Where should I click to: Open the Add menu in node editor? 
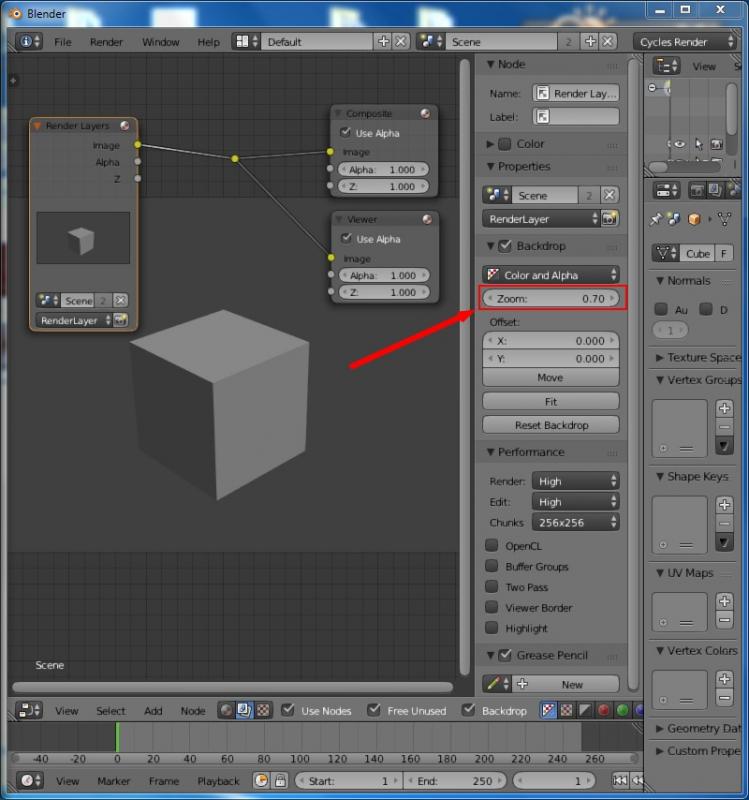(x=153, y=711)
